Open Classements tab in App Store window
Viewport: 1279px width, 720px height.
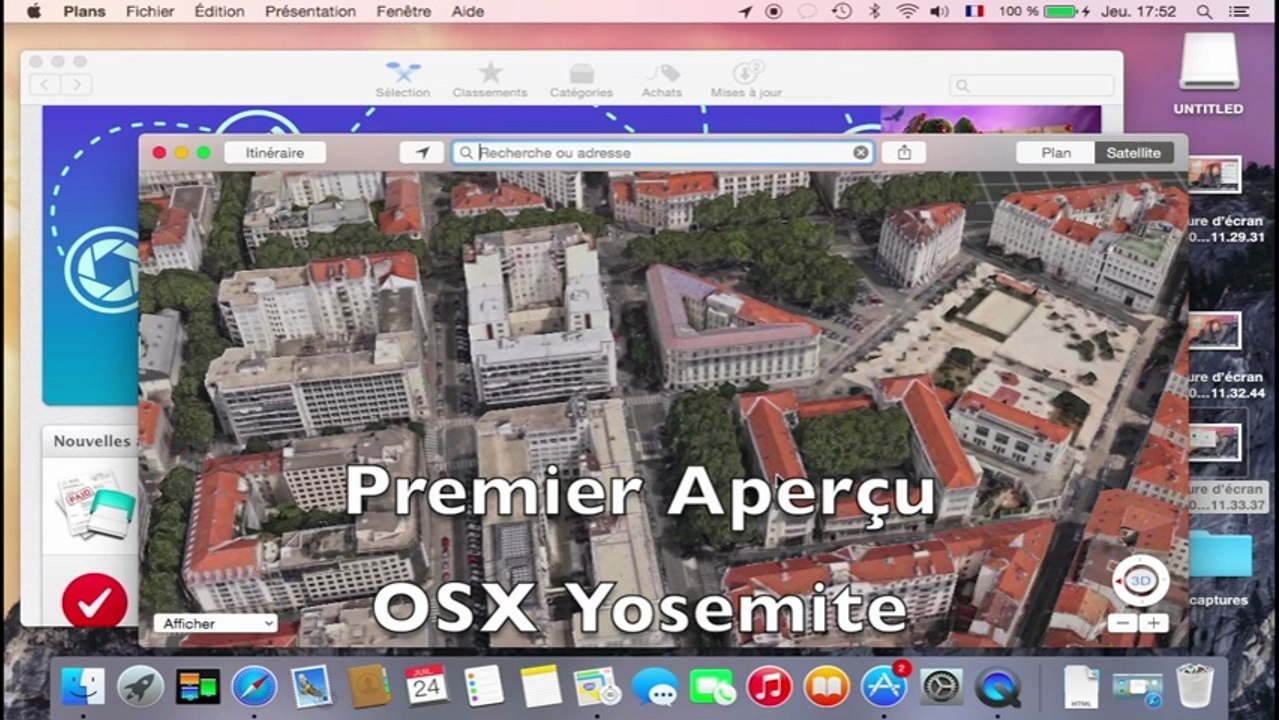pos(489,80)
